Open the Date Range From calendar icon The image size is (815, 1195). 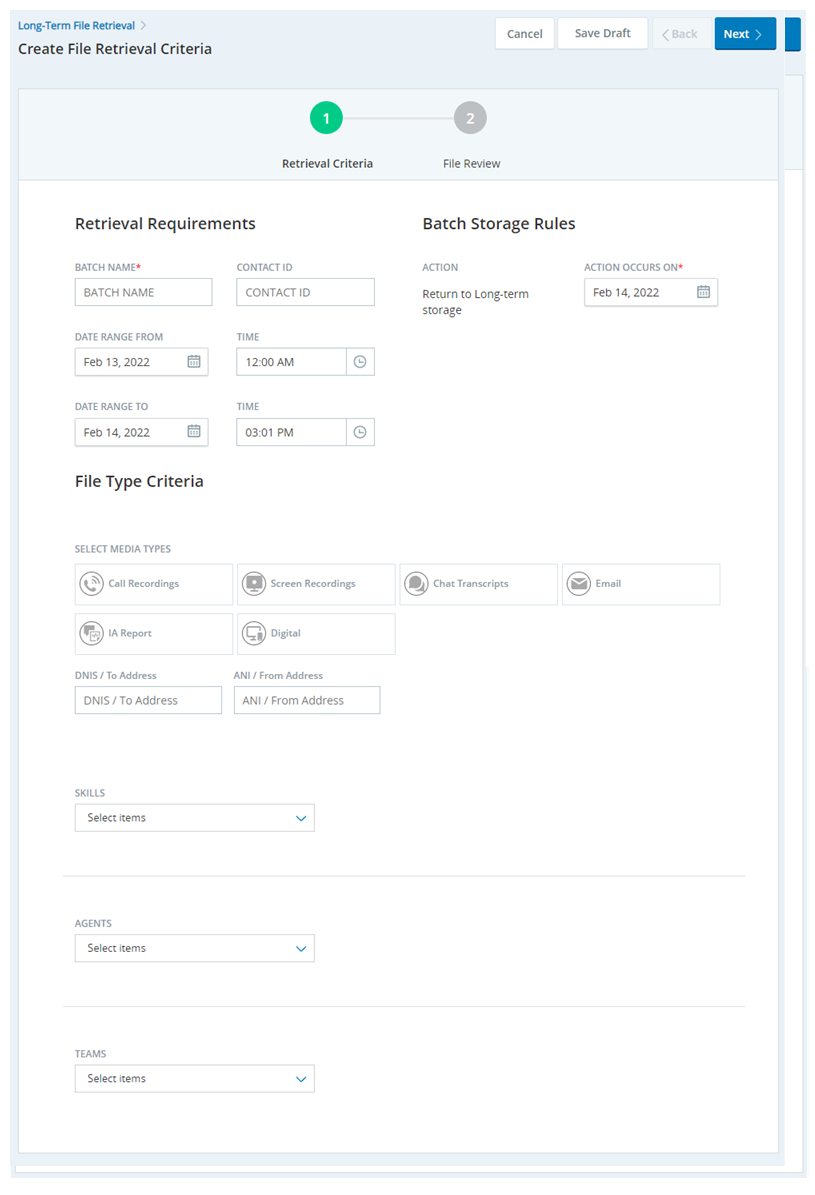194,361
